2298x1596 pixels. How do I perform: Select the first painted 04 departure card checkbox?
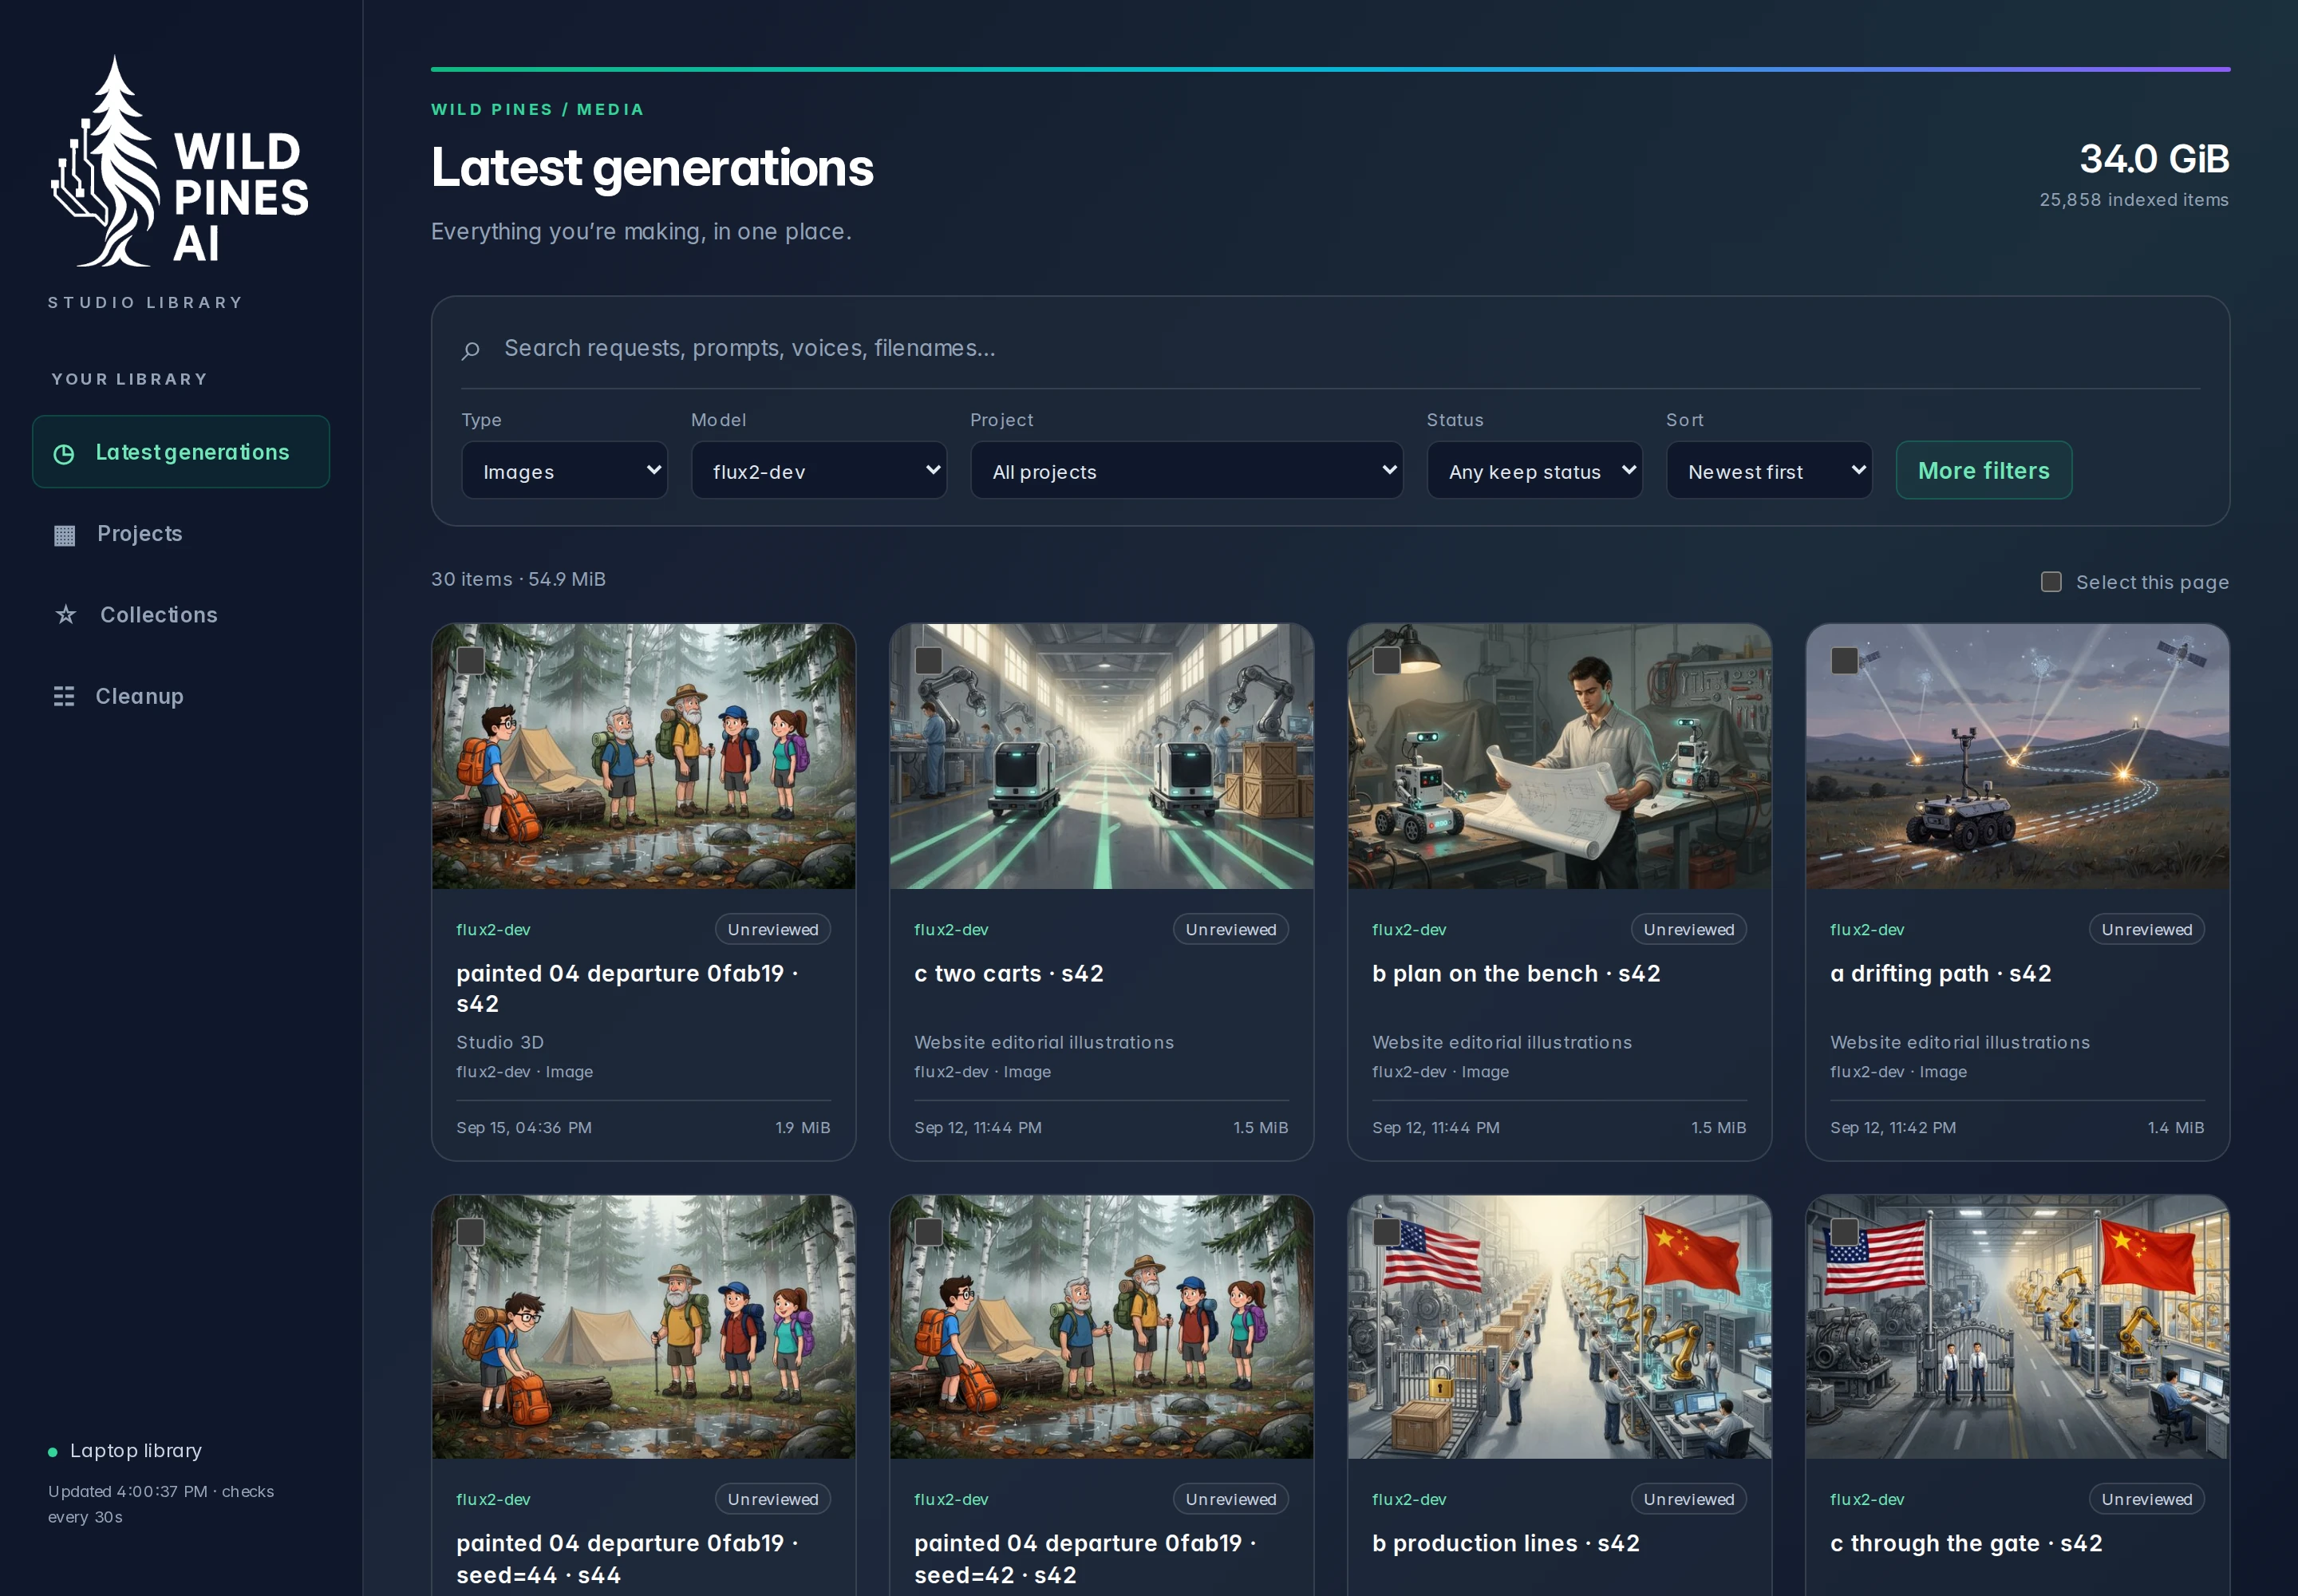pos(471,660)
